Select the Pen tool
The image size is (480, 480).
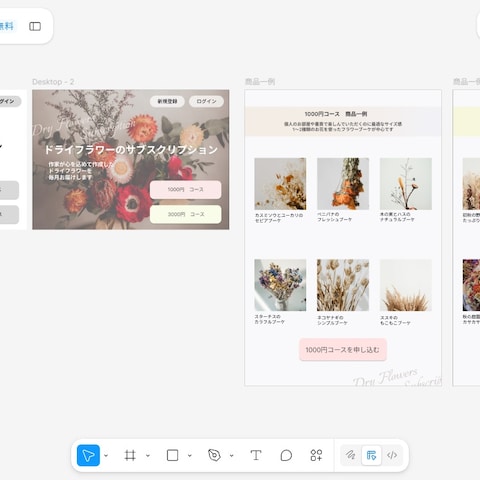coord(214,455)
